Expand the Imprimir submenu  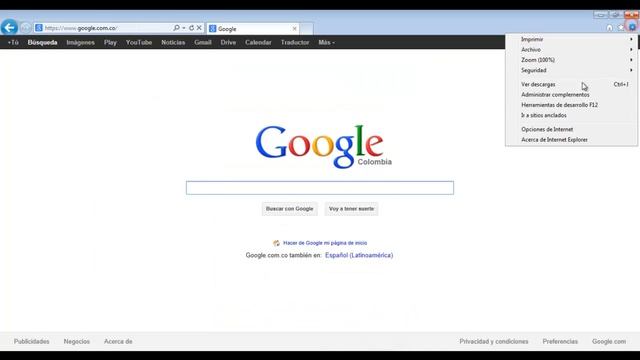(571, 39)
